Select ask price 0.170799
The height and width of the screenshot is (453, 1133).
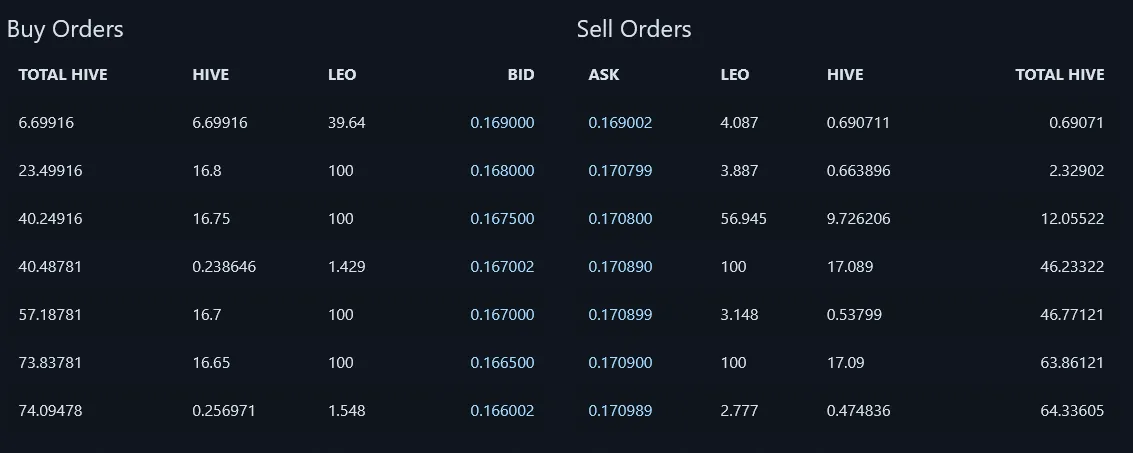point(620,171)
